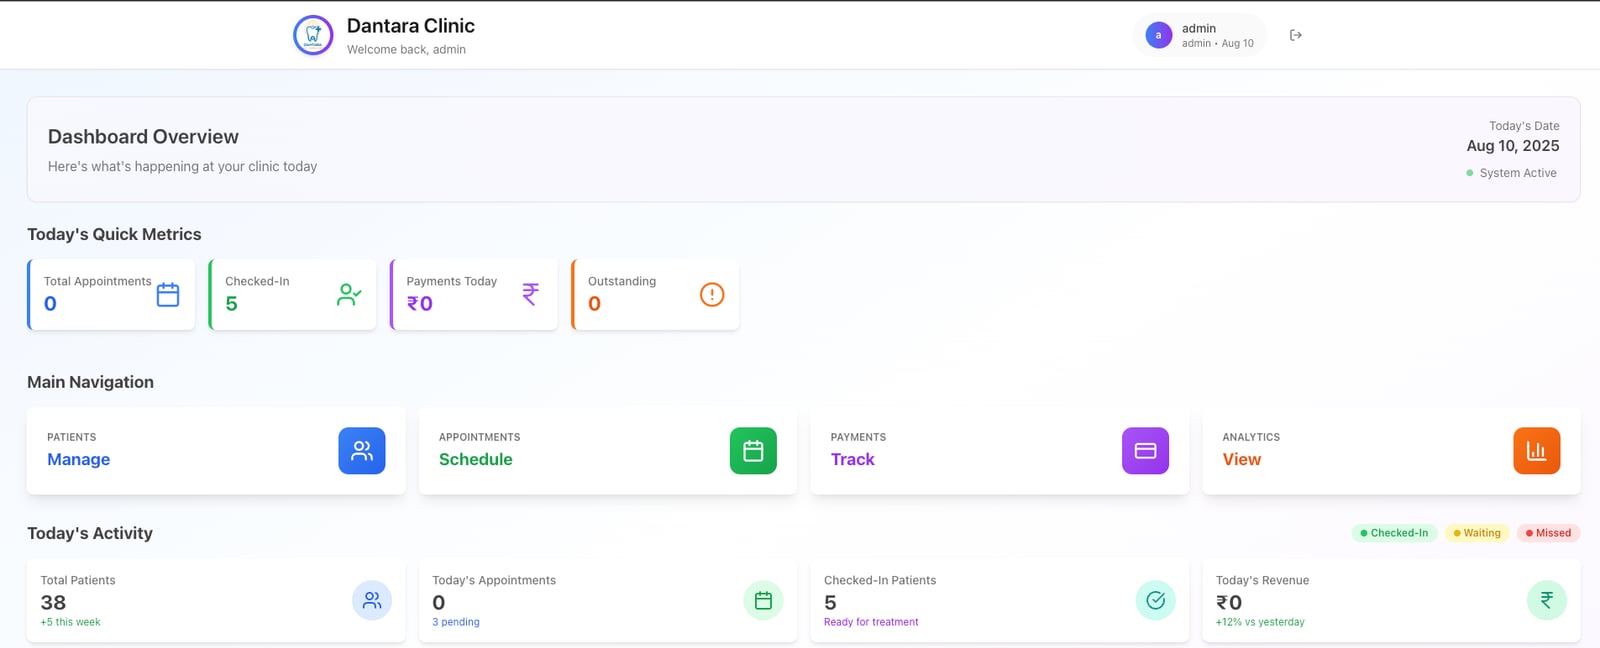Click the Outstanding metric value 0
This screenshot has height=648, width=1600.
pos(594,304)
